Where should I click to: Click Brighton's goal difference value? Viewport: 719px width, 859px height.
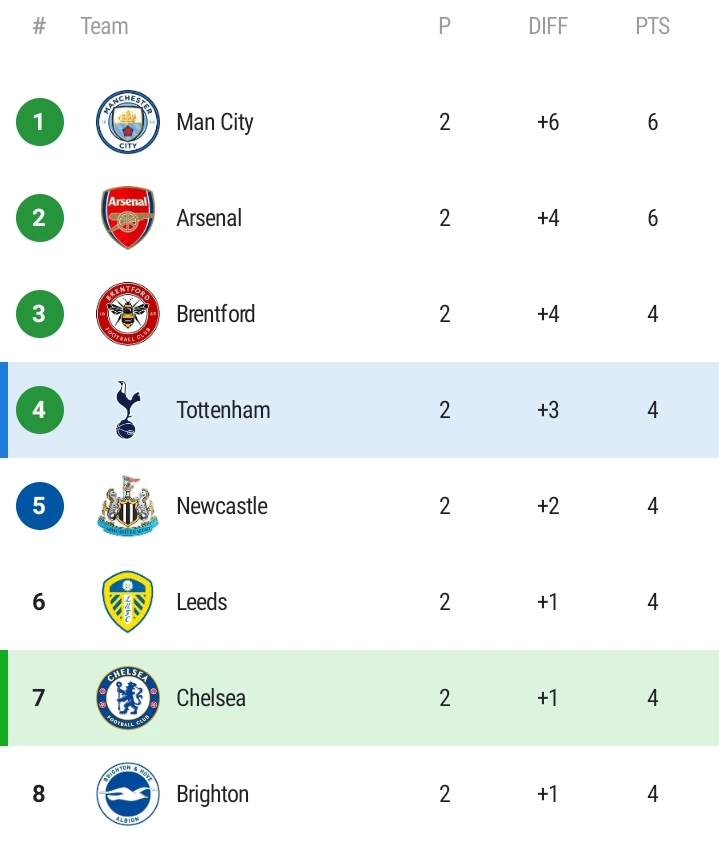point(548,794)
